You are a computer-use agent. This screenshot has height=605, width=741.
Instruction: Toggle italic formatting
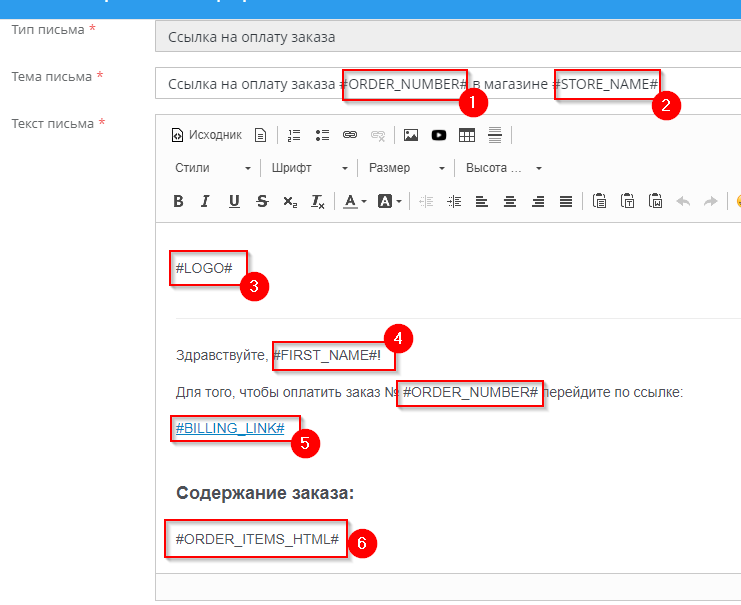click(205, 201)
